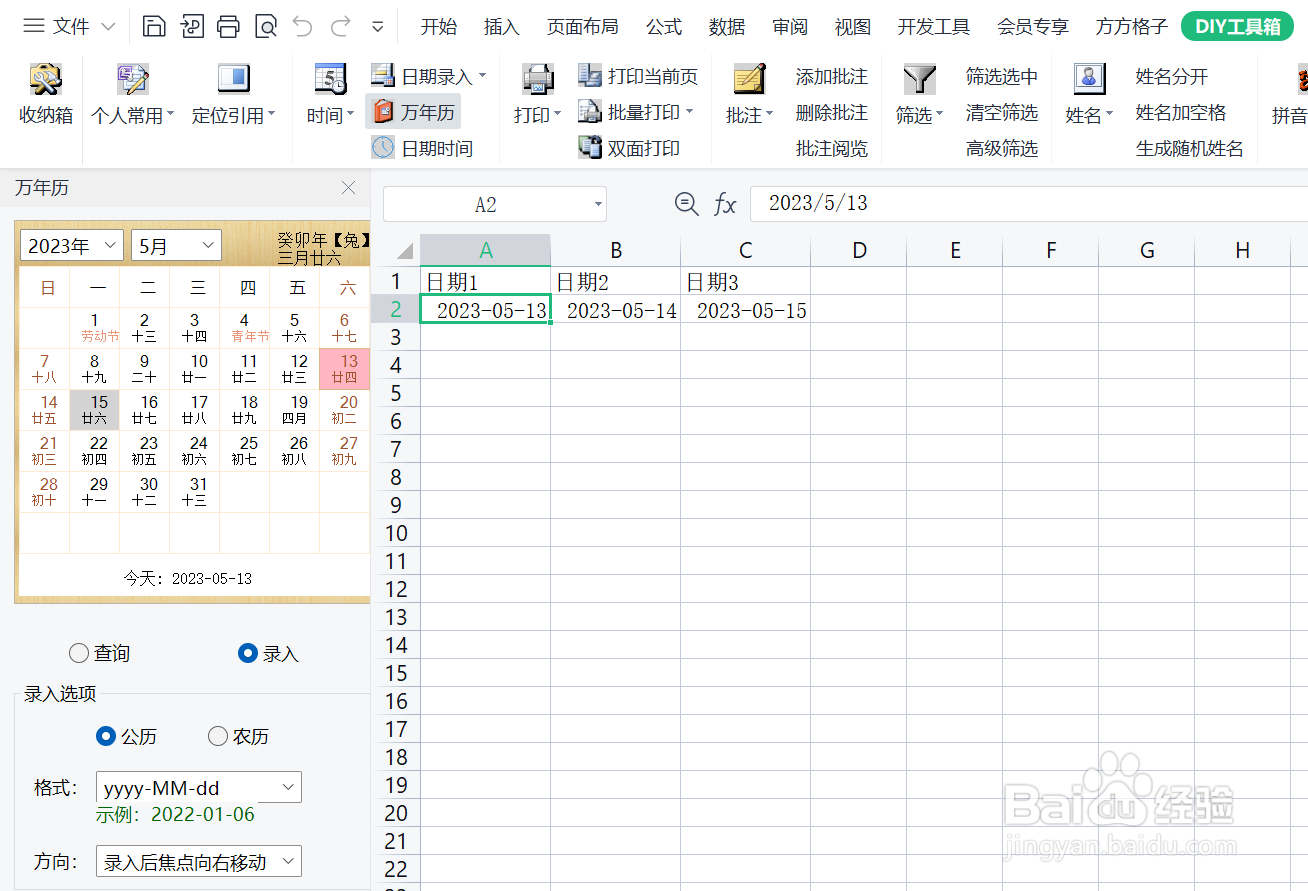Click the Redo arrow icon
This screenshot has height=891, width=1308.
click(340, 26)
